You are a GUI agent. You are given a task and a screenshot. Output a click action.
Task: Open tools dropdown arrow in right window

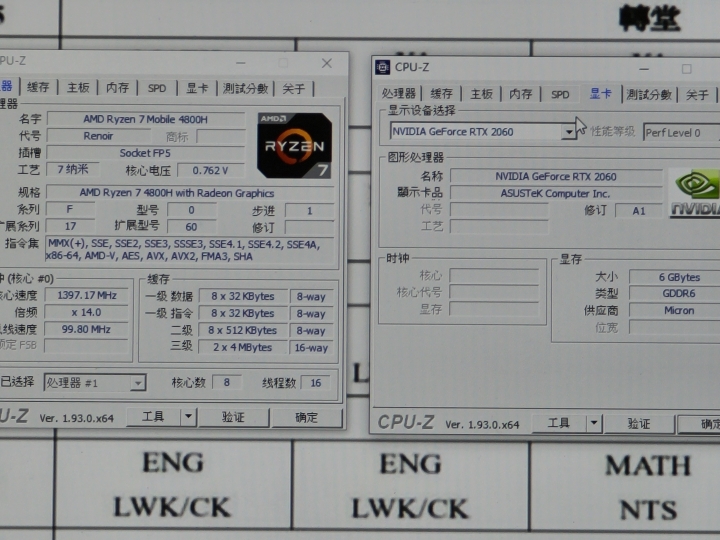tap(594, 423)
